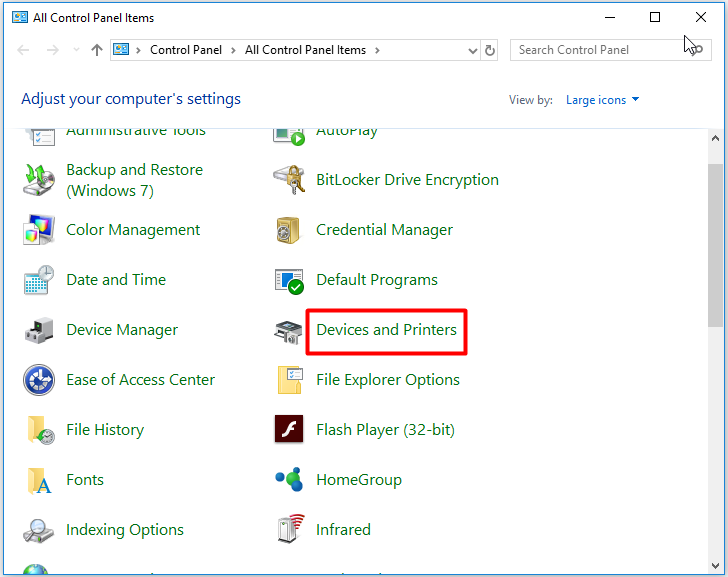Open Color Management link

133,230
